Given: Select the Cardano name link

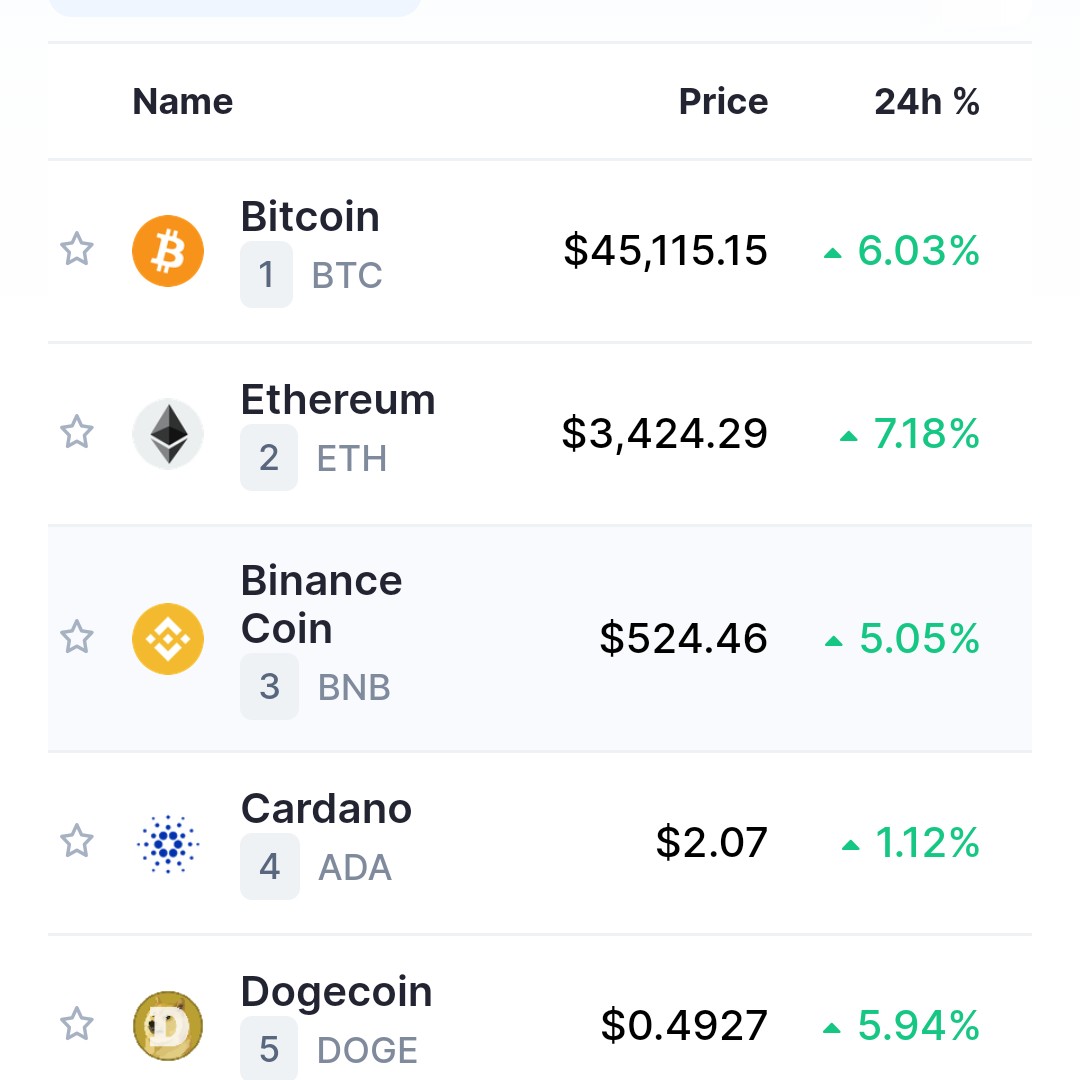Looking at the screenshot, I should (x=326, y=809).
